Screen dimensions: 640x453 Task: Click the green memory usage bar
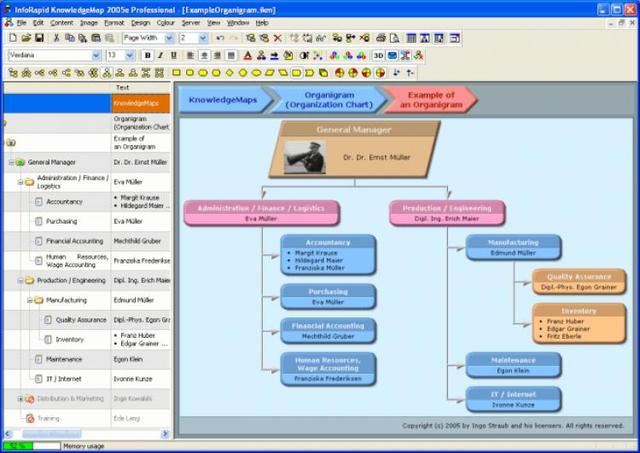coord(17,446)
